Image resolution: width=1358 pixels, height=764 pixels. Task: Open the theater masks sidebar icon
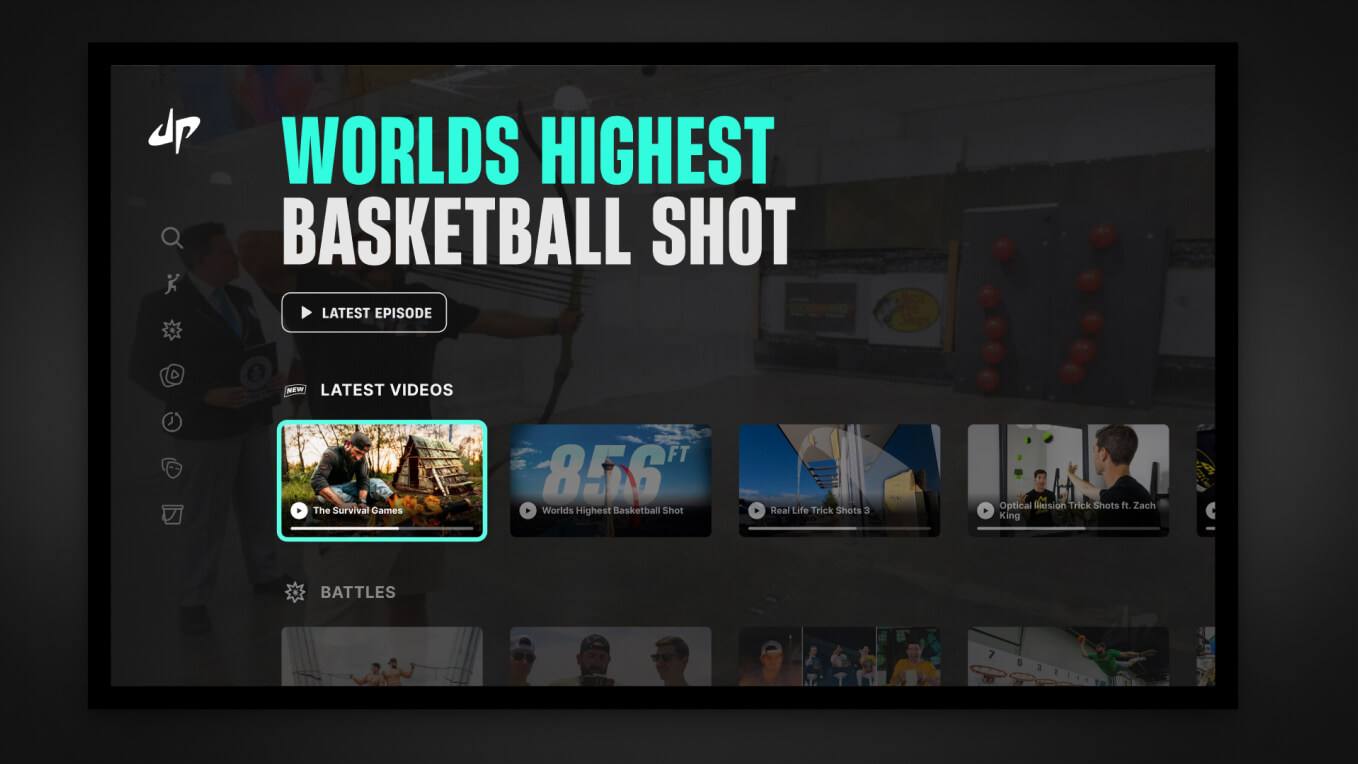(172, 467)
